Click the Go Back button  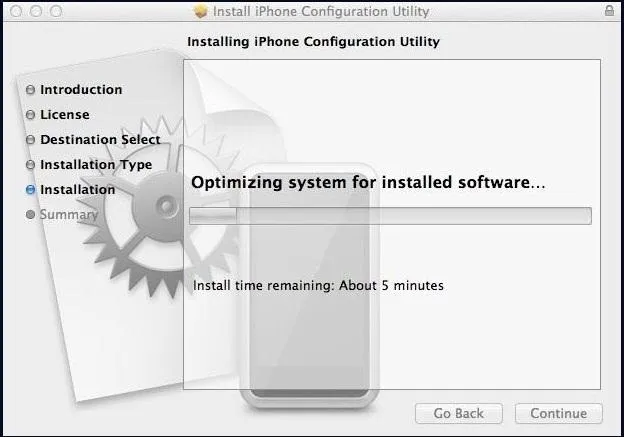pyautogui.click(x=459, y=414)
